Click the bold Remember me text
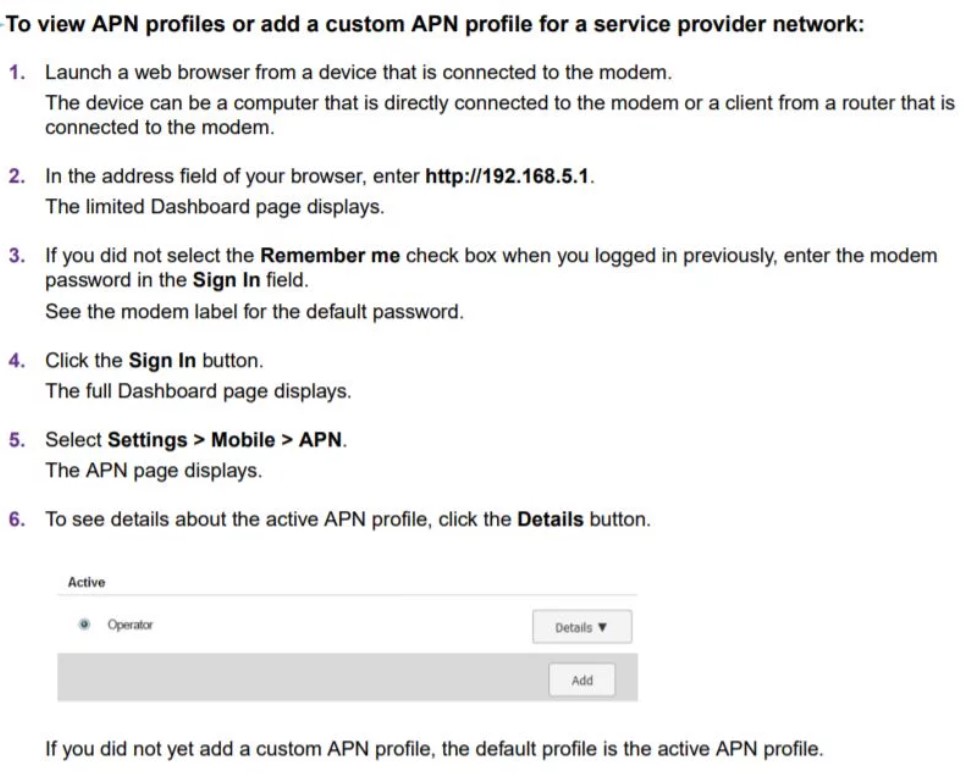This screenshot has width=964, height=782. click(x=330, y=256)
